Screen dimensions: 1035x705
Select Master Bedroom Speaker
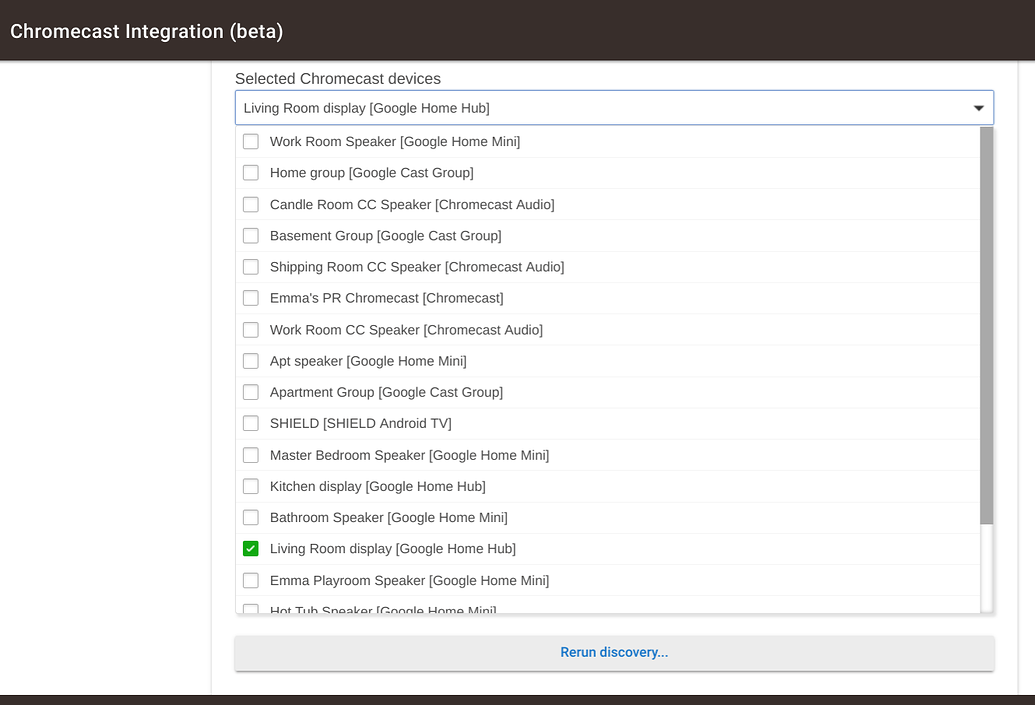[250, 455]
